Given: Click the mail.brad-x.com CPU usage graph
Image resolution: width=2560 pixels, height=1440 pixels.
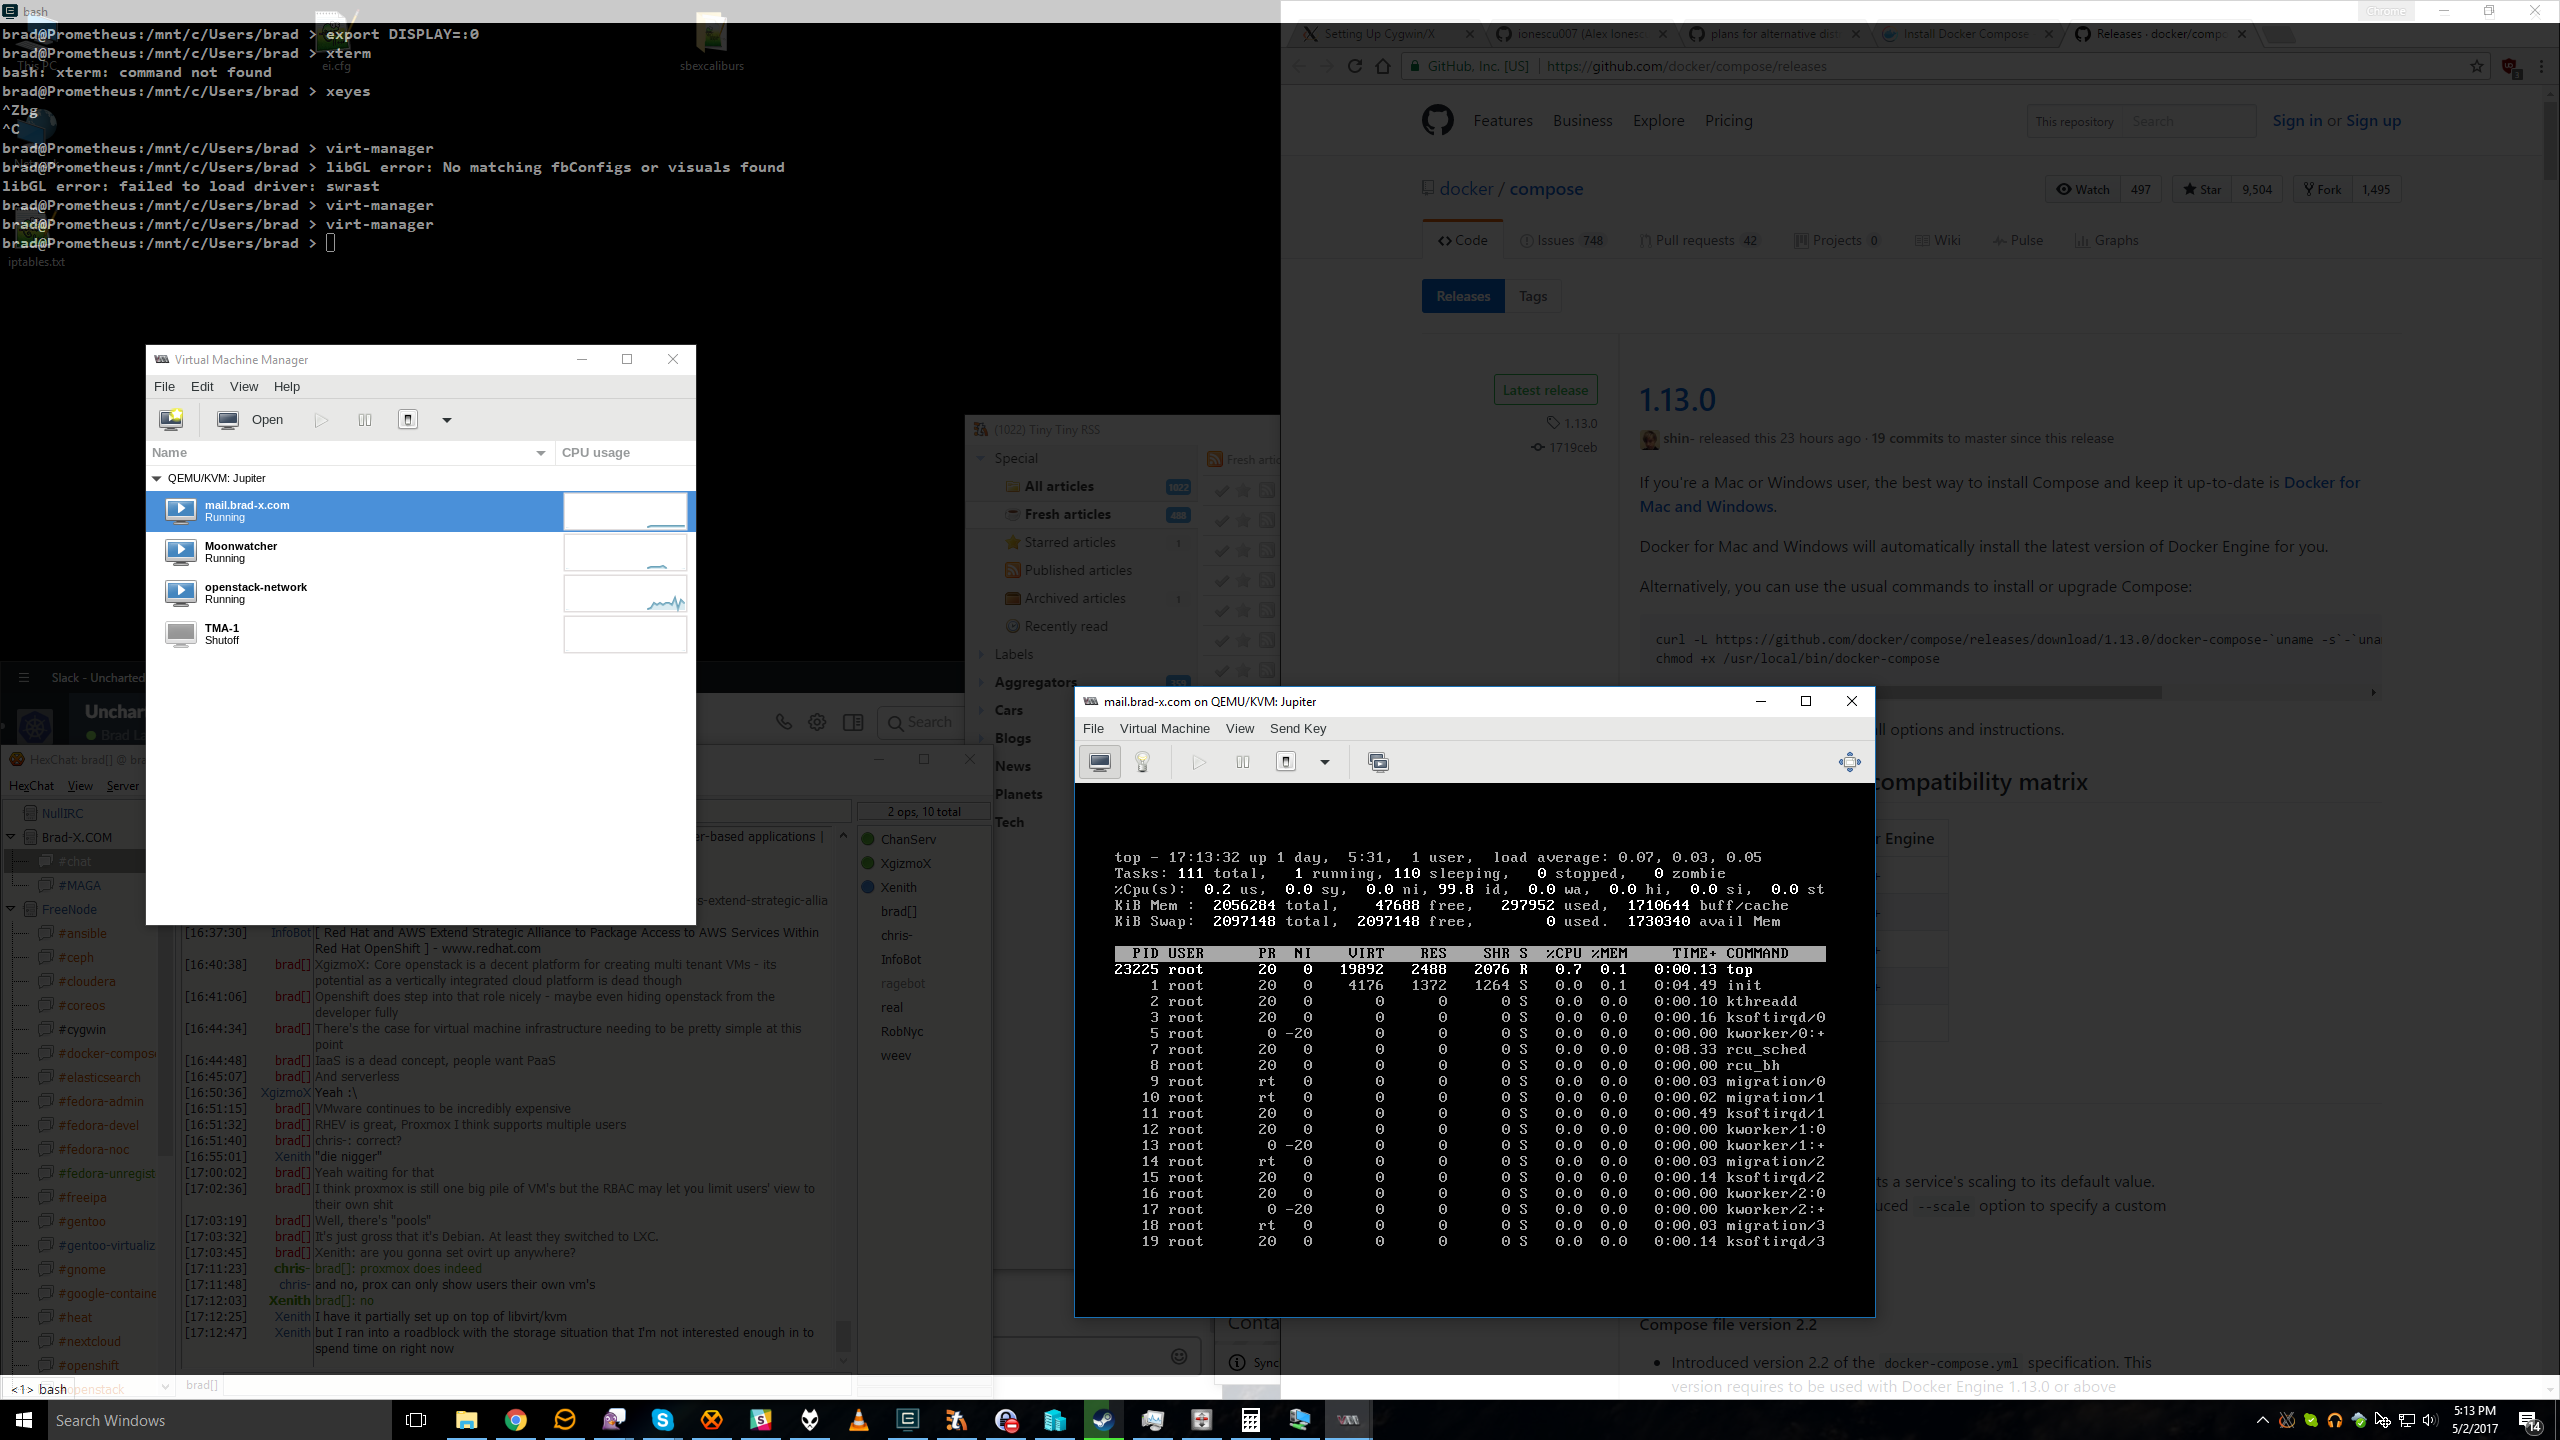Looking at the screenshot, I should coord(625,511).
